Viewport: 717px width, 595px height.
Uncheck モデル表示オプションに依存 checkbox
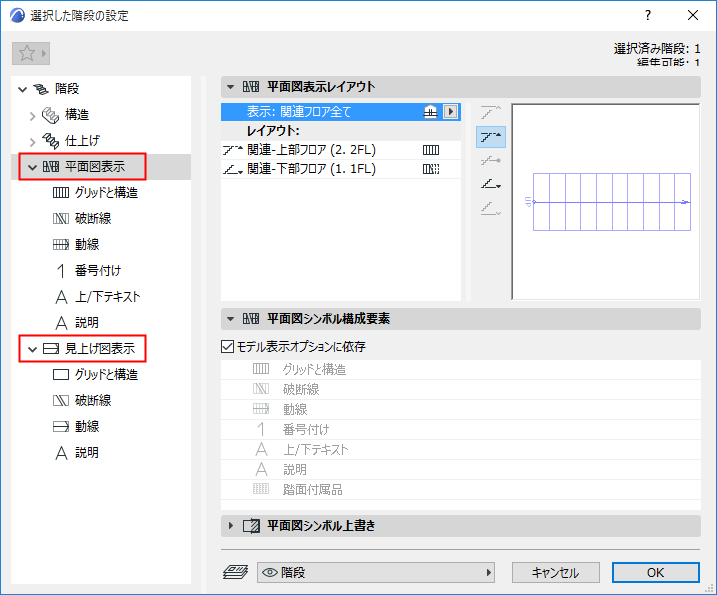(x=228, y=347)
